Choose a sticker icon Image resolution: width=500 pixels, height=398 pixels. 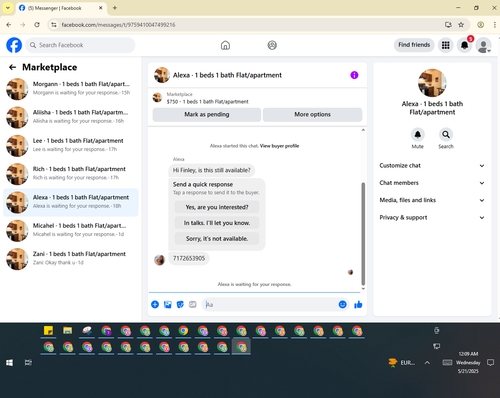point(180,304)
